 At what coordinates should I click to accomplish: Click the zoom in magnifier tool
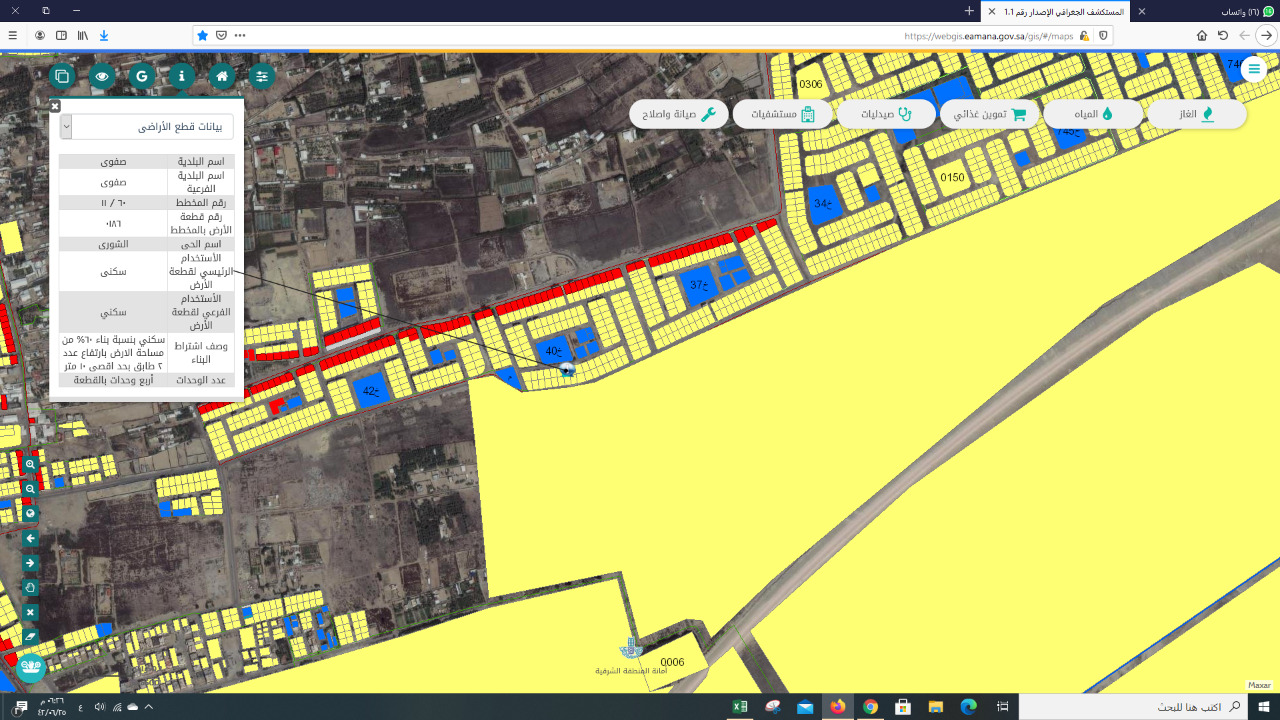(31, 464)
